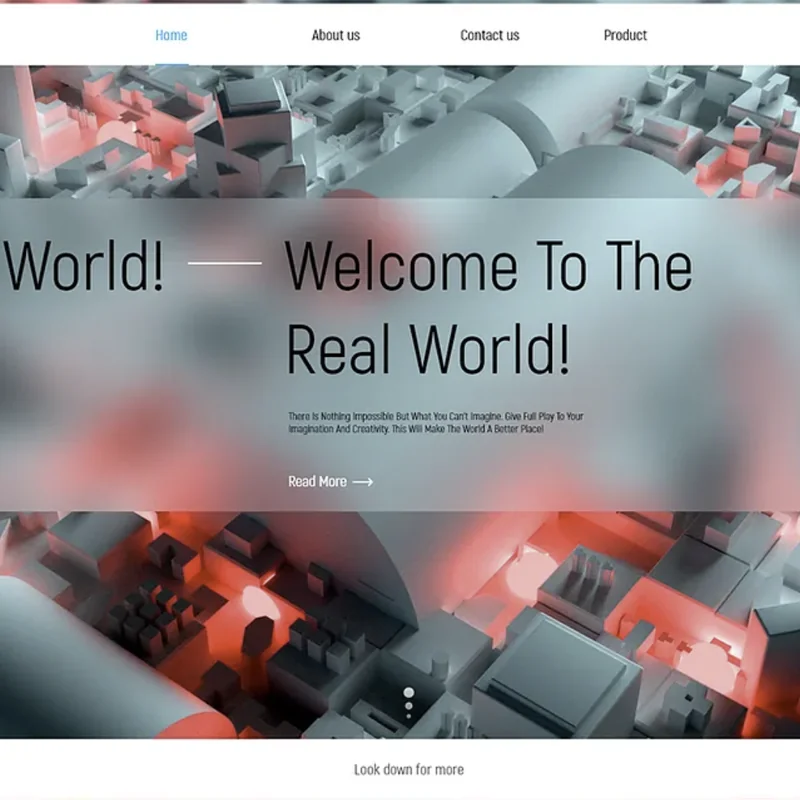The width and height of the screenshot is (800, 800).
Task: Click the 'Welcome To The' heading line
Action: click(x=488, y=266)
